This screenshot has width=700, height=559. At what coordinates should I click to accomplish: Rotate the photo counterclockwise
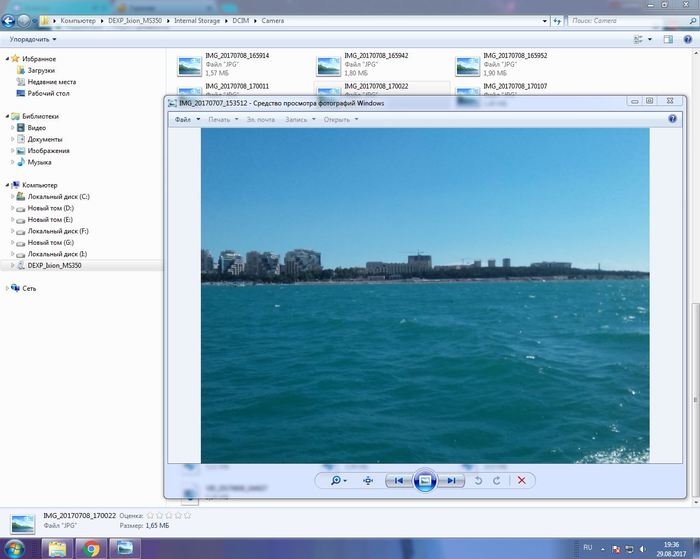click(478, 481)
